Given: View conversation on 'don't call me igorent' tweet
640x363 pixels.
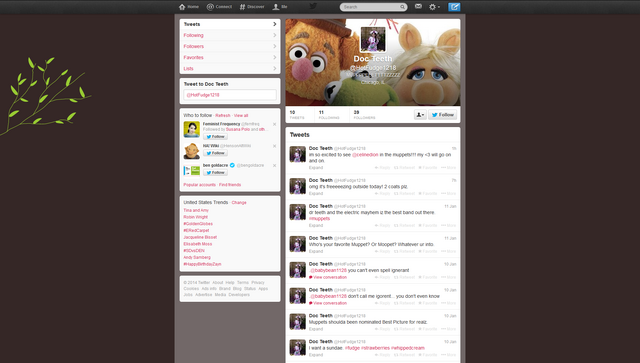Looking at the screenshot, I should tap(328, 303).
